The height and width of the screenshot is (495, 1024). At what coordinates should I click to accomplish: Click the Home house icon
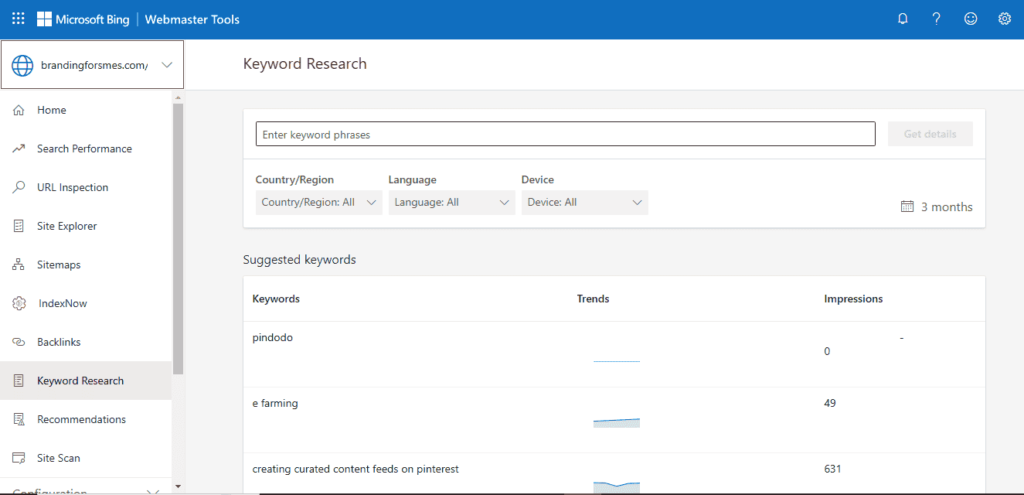pos(18,110)
